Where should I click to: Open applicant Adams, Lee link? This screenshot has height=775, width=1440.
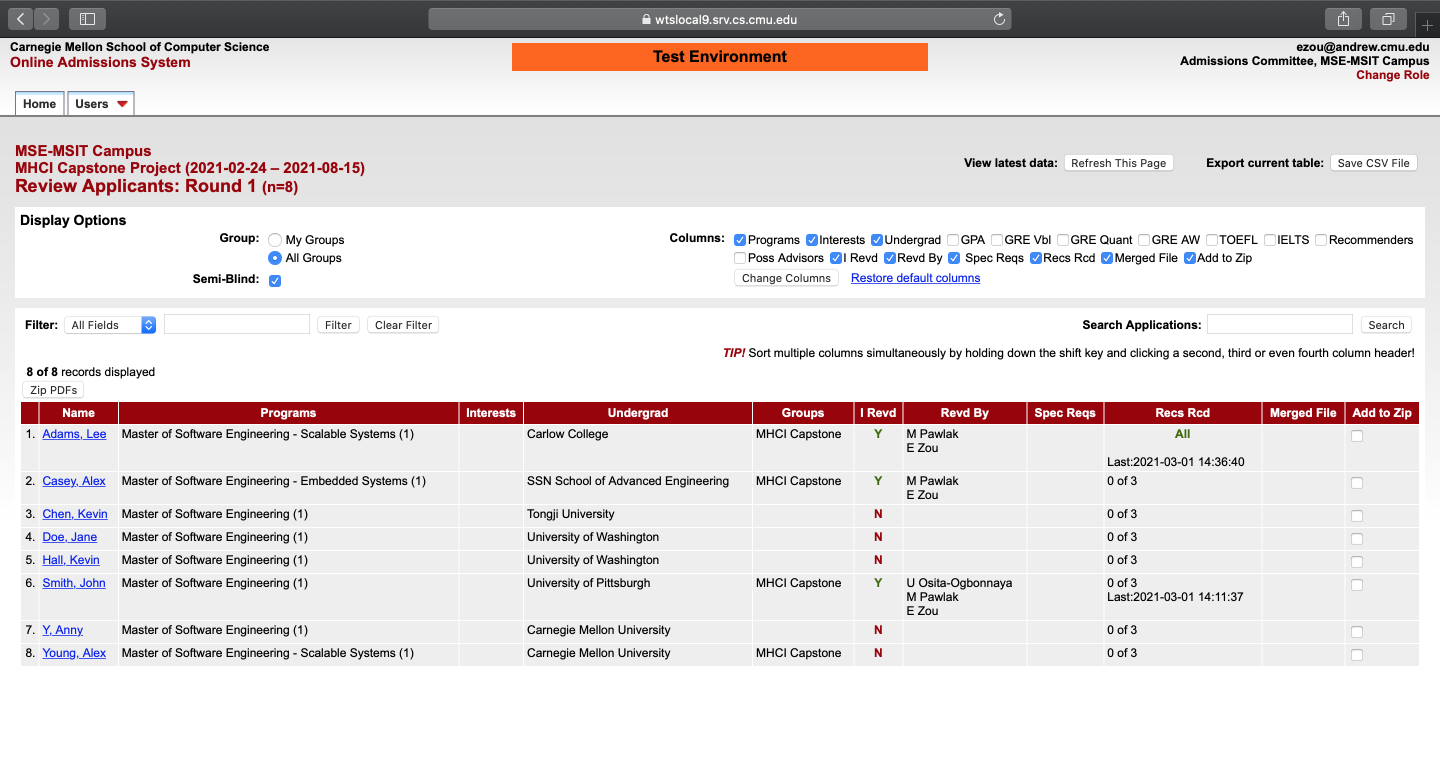pyautogui.click(x=74, y=434)
